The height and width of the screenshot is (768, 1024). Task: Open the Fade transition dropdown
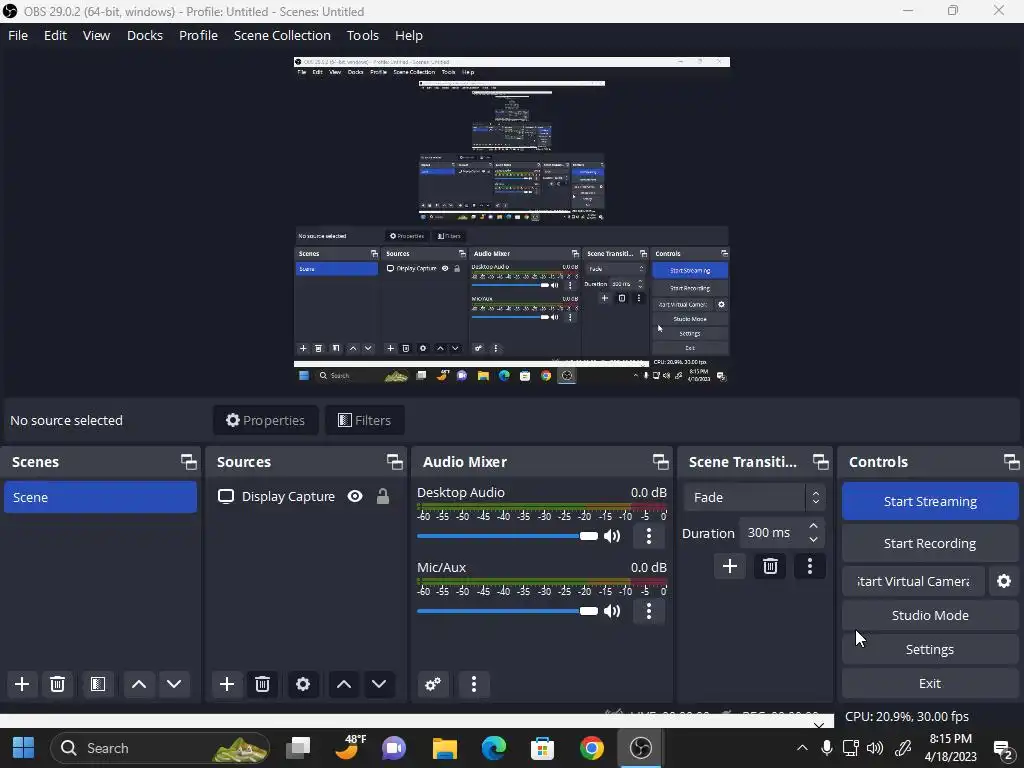click(x=755, y=498)
